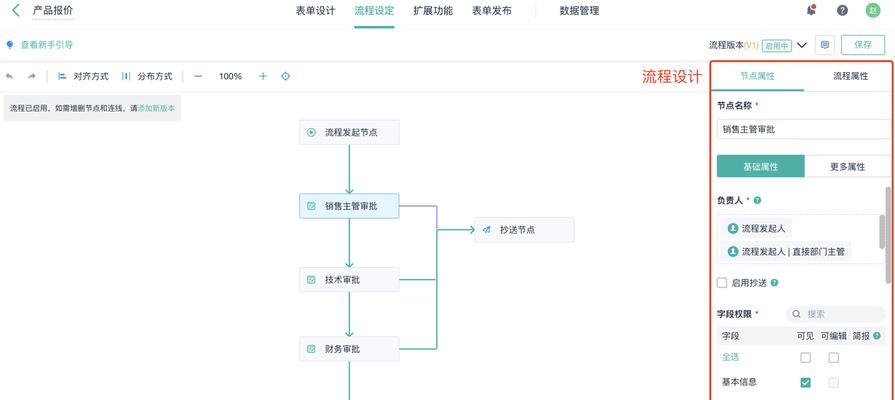
Task: Open 扩展功能 tab
Action: click(433, 10)
